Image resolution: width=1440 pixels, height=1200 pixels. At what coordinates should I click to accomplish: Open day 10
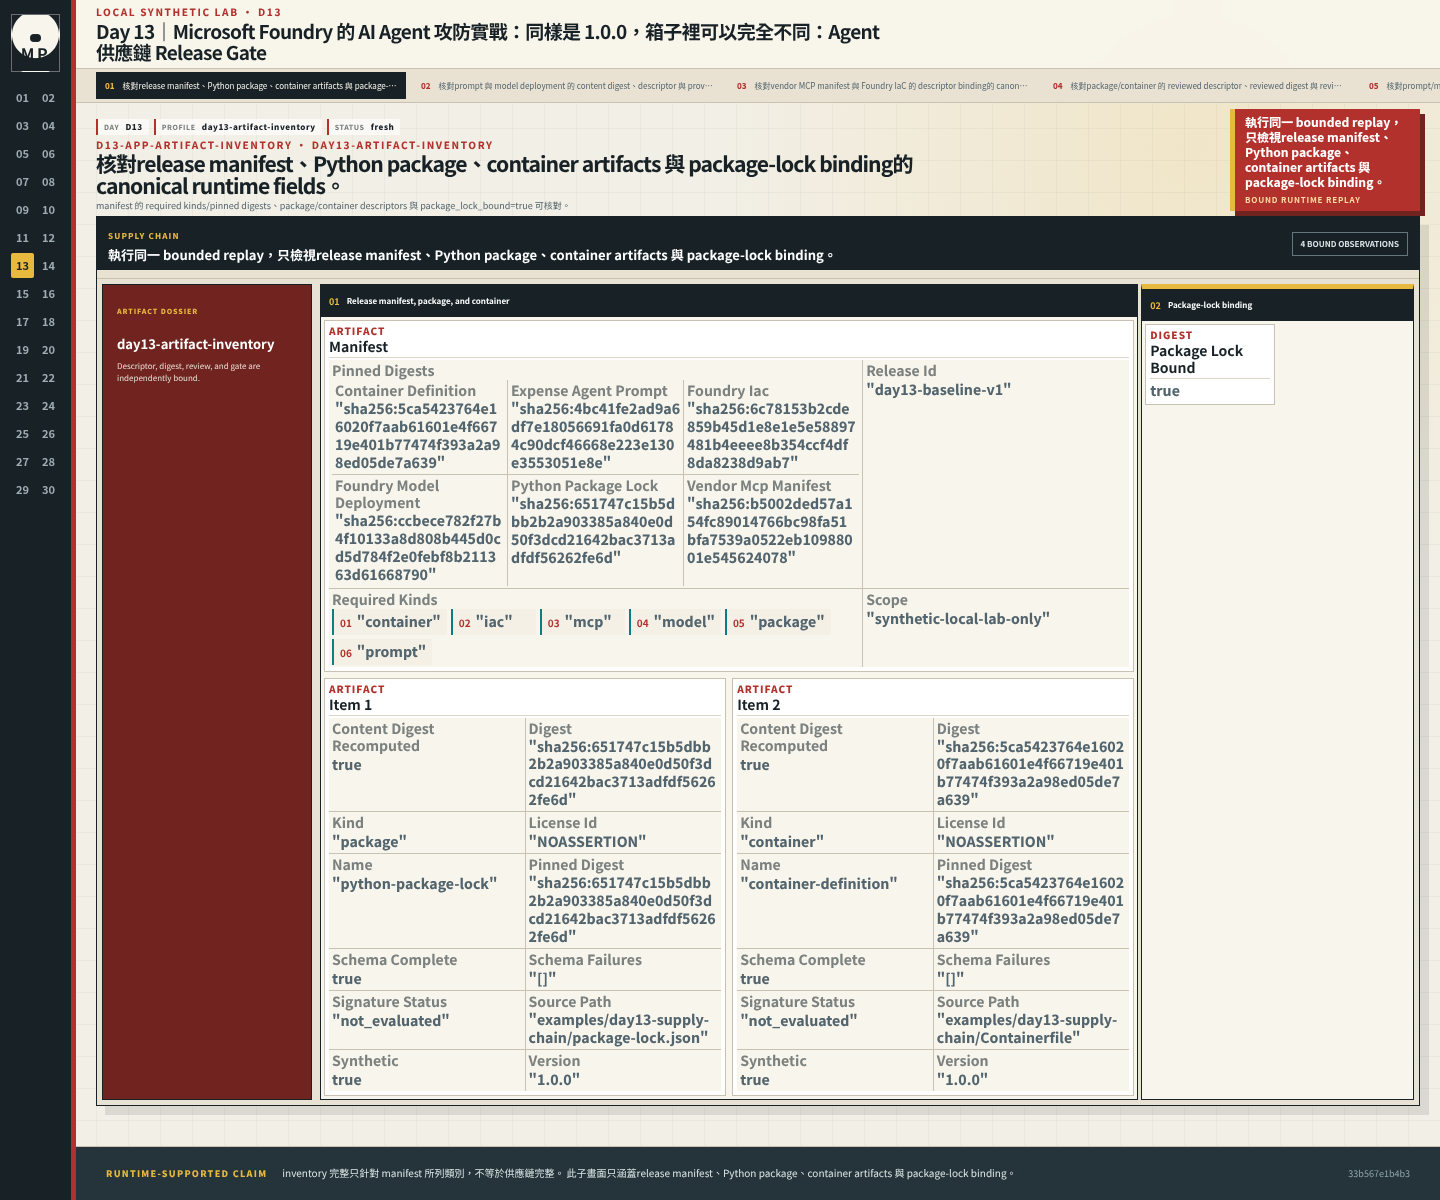click(48, 210)
